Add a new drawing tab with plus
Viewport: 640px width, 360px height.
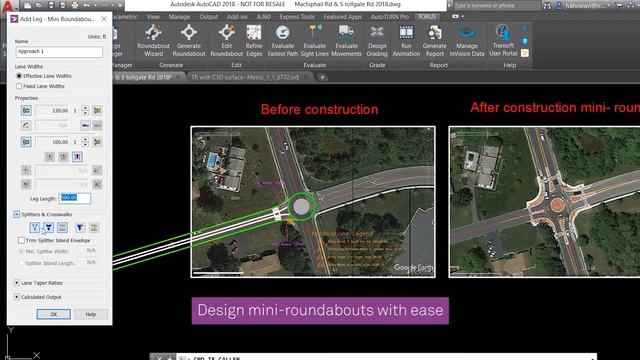pos(322,77)
